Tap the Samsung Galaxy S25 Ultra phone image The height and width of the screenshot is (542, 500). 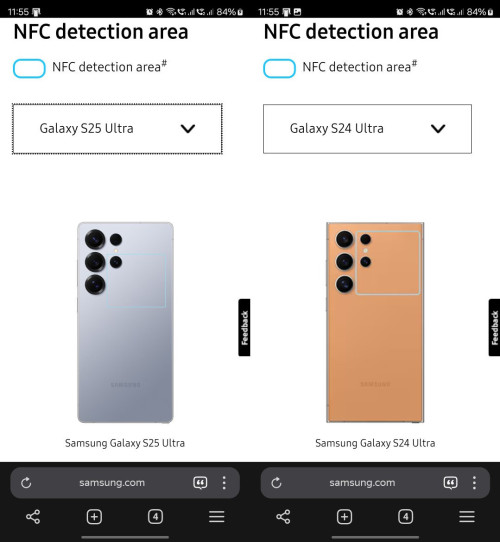pyautogui.click(x=125, y=323)
